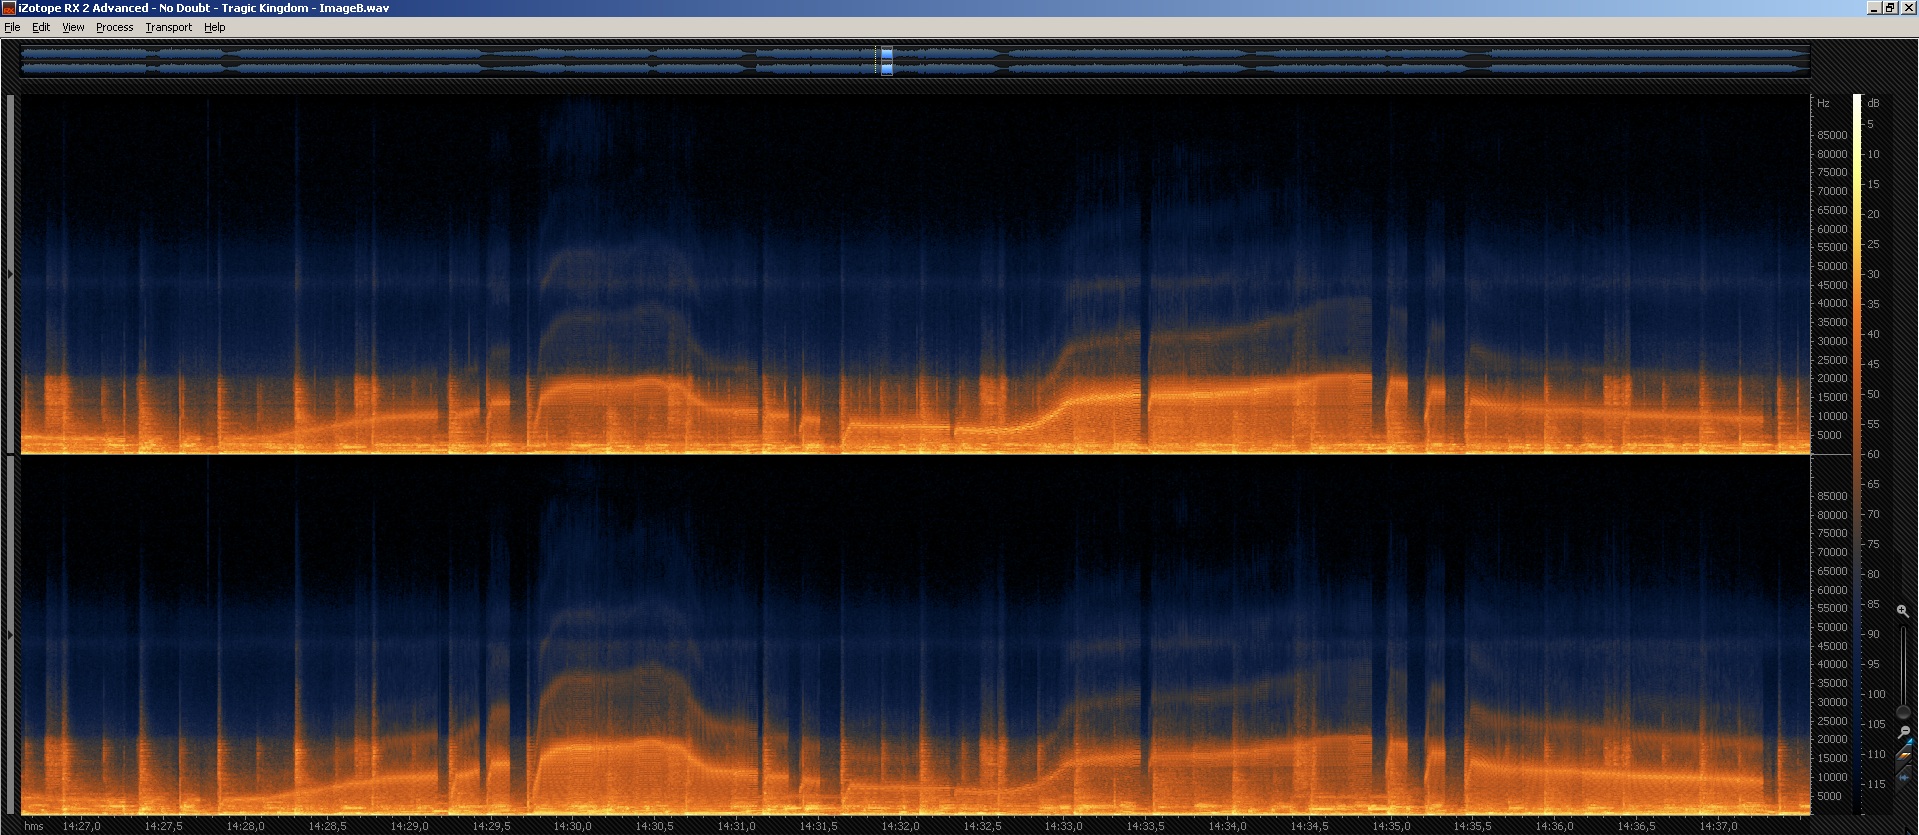Restore down the application window
The width and height of the screenshot is (1919, 835).
pyautogui.click(x=1890, y=8)
